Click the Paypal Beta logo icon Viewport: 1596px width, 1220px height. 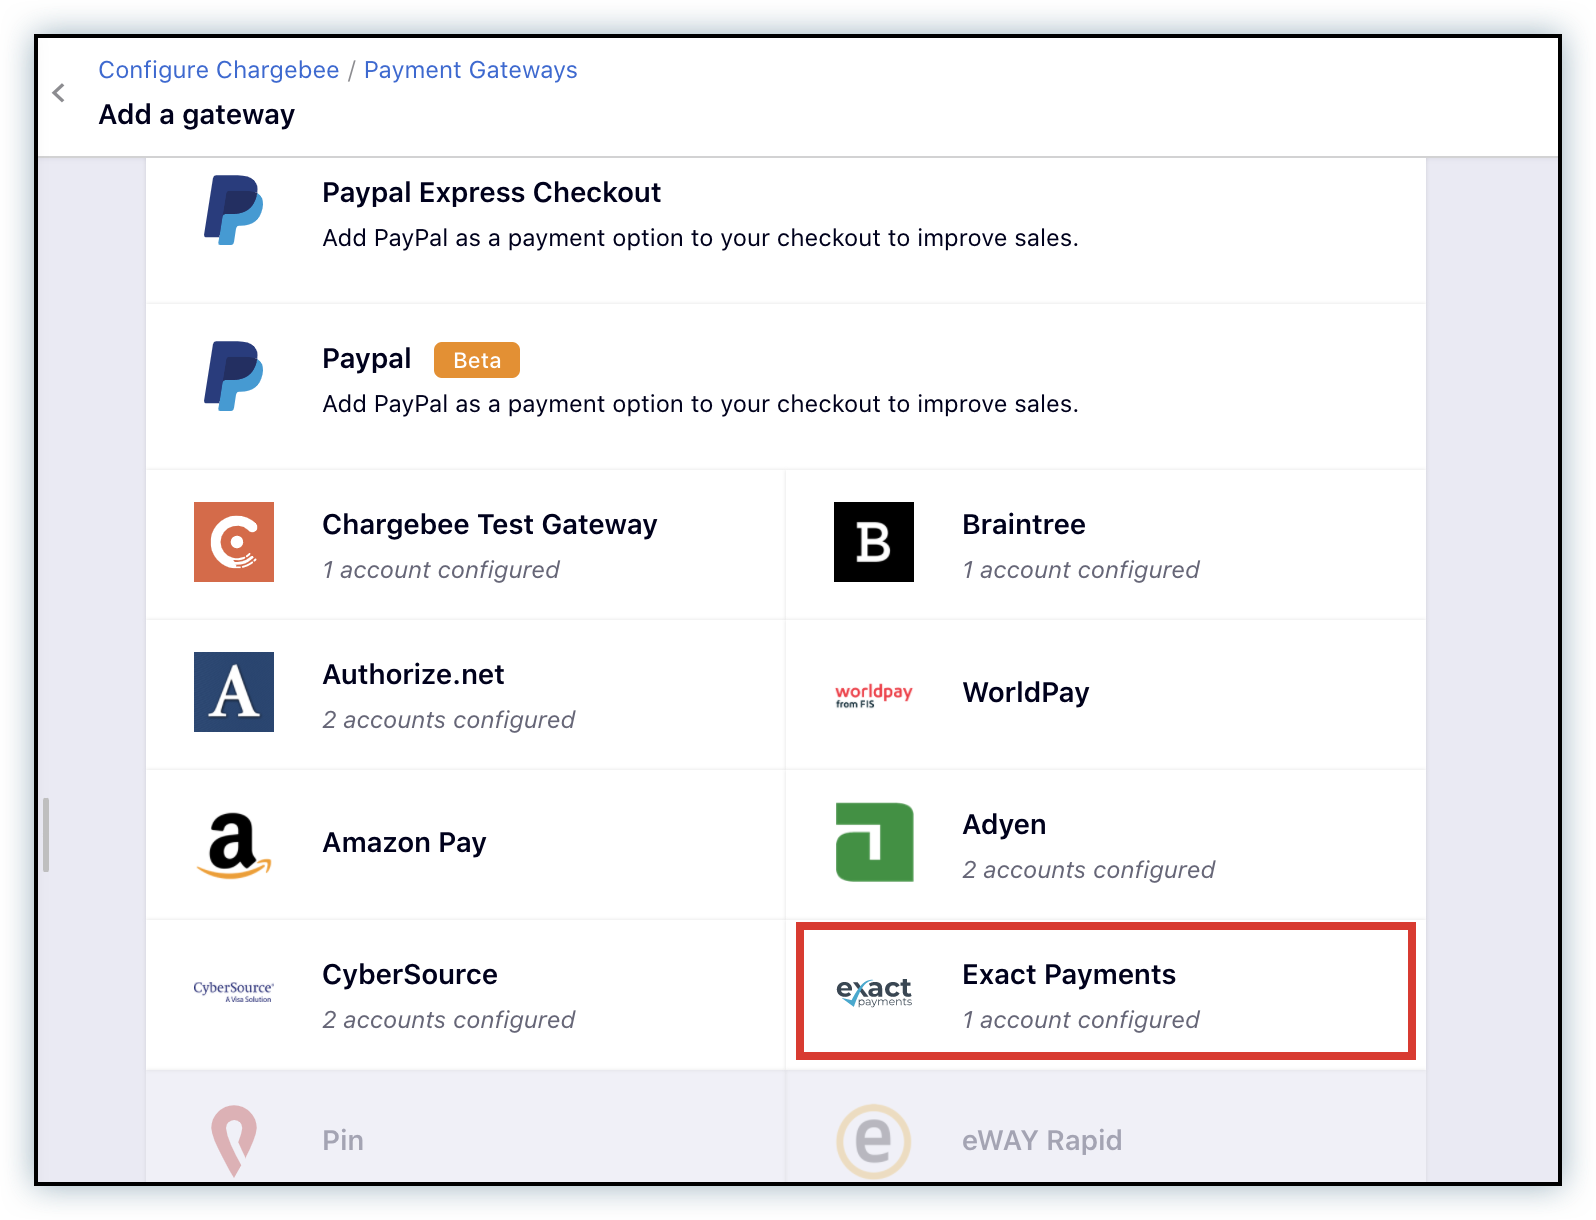click(x=234, y=376)
